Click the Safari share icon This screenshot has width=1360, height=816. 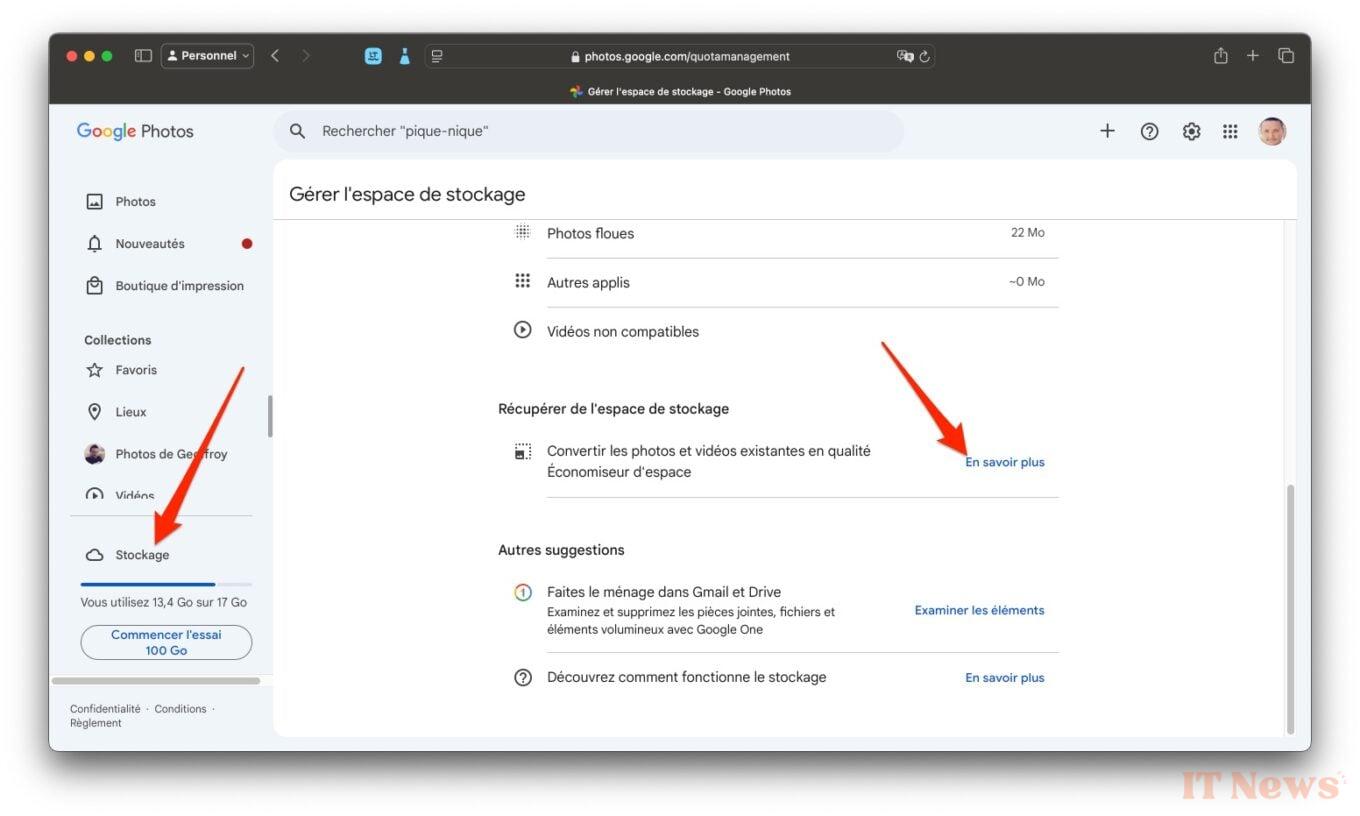(1220, 56)
